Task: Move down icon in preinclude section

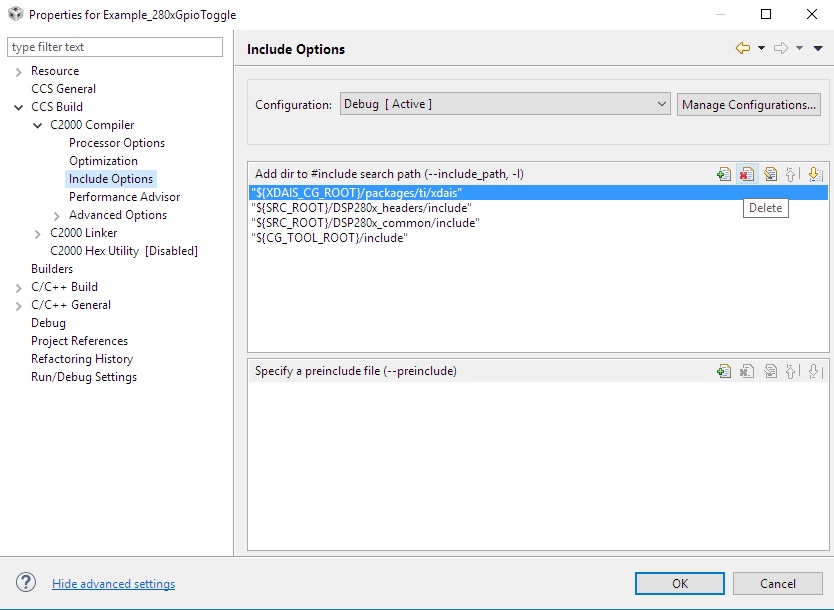Action: (x=815, y=371)
